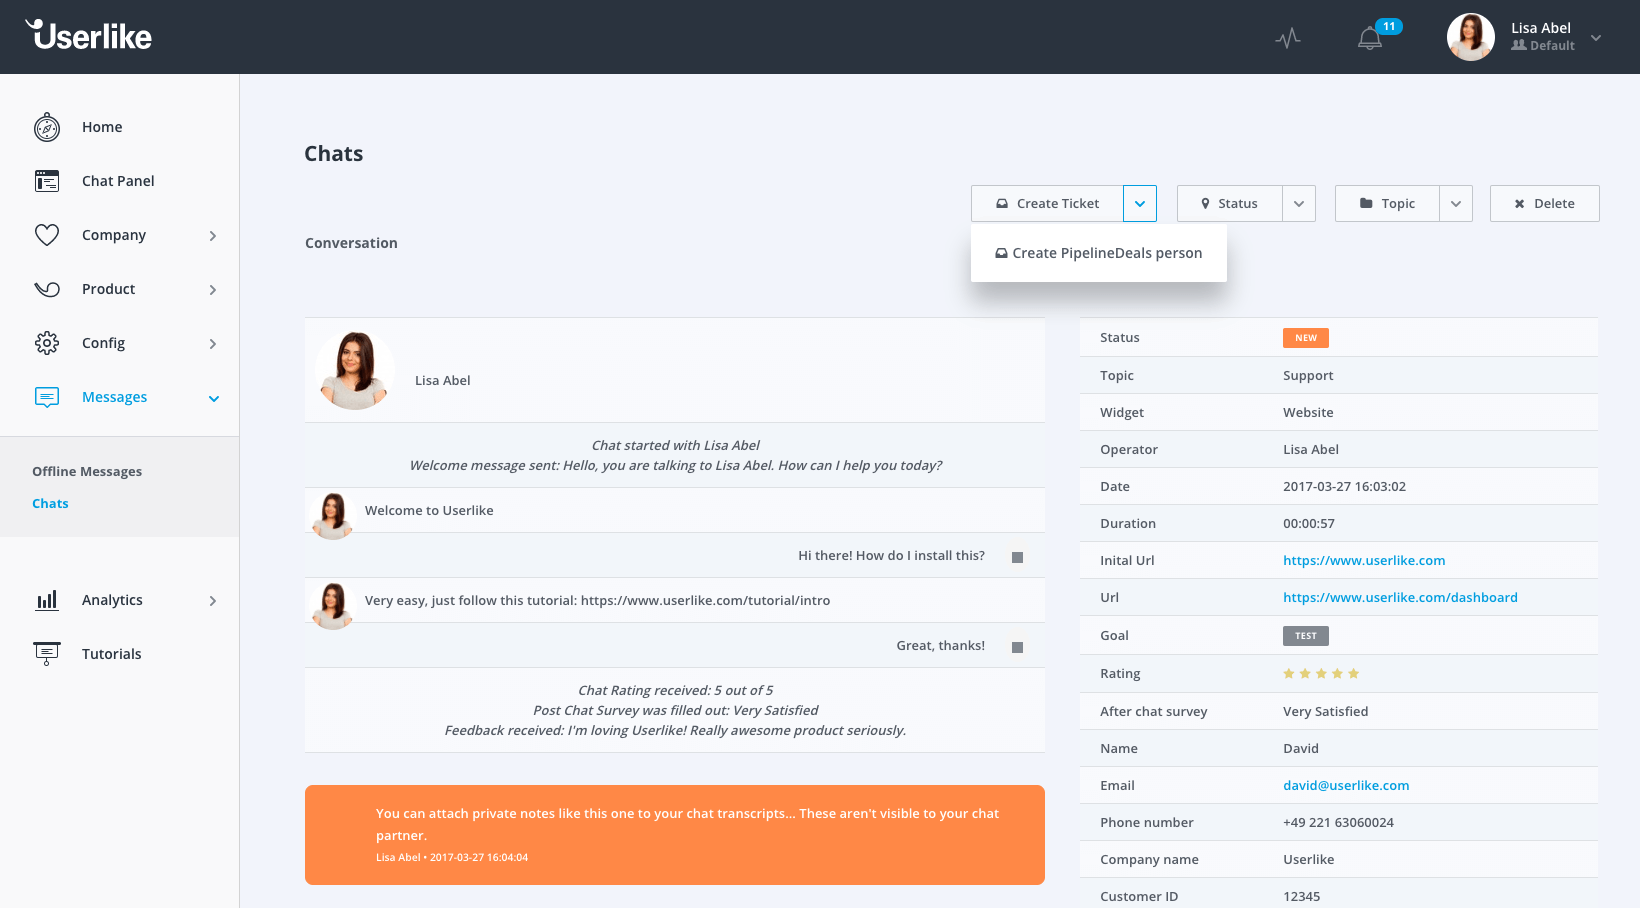Click the Tutorials presentation icon
This screenshot has height=908, width=1640.
coord(47,654)
